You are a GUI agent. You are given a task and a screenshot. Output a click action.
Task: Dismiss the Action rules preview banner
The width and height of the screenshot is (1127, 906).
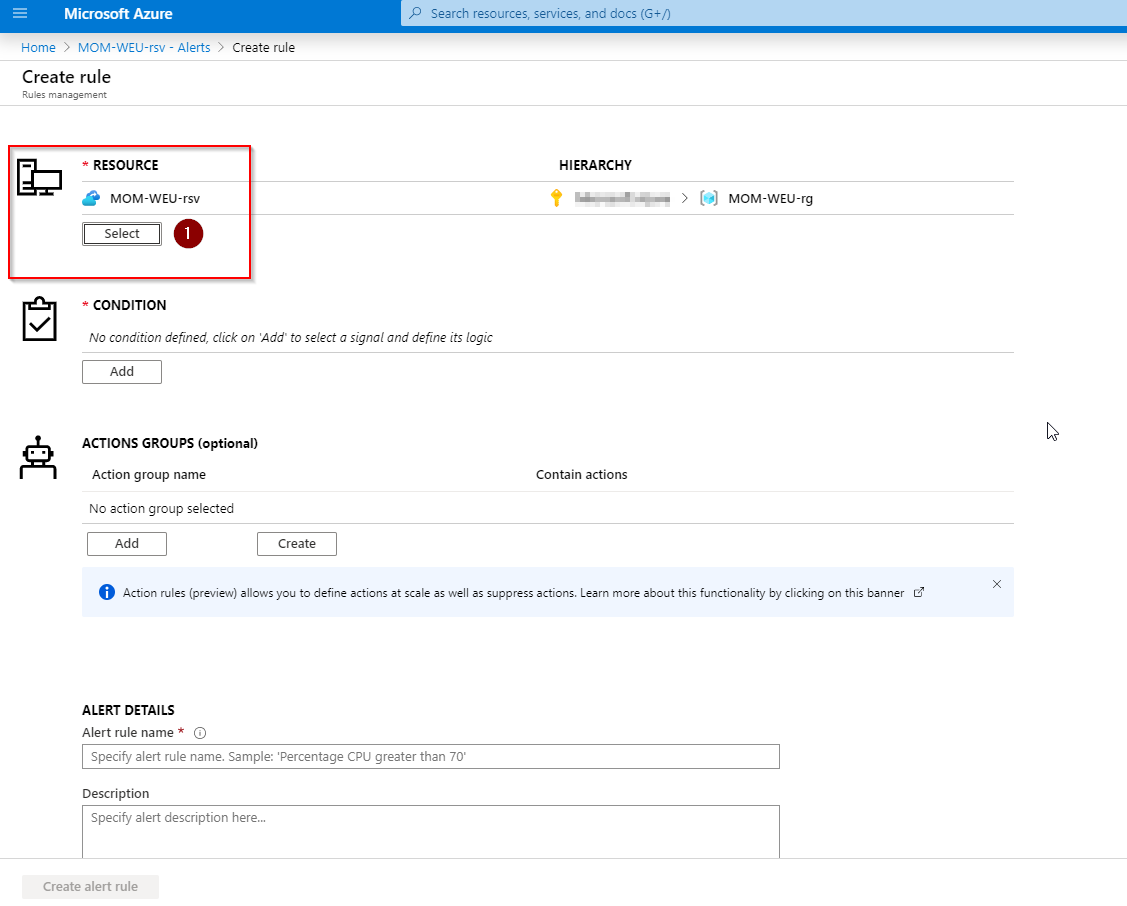point(997,583)
